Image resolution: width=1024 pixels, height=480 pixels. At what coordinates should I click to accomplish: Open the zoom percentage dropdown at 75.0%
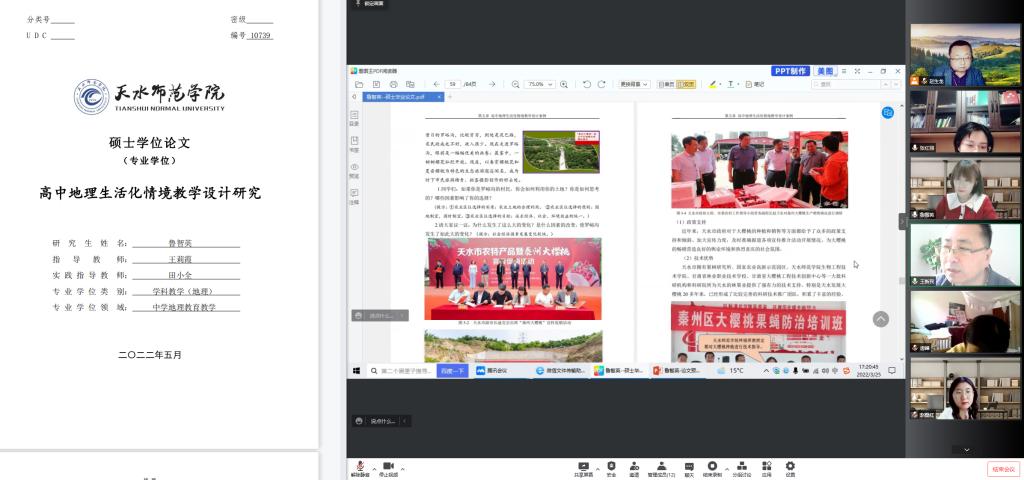click(x=542, y=84)
